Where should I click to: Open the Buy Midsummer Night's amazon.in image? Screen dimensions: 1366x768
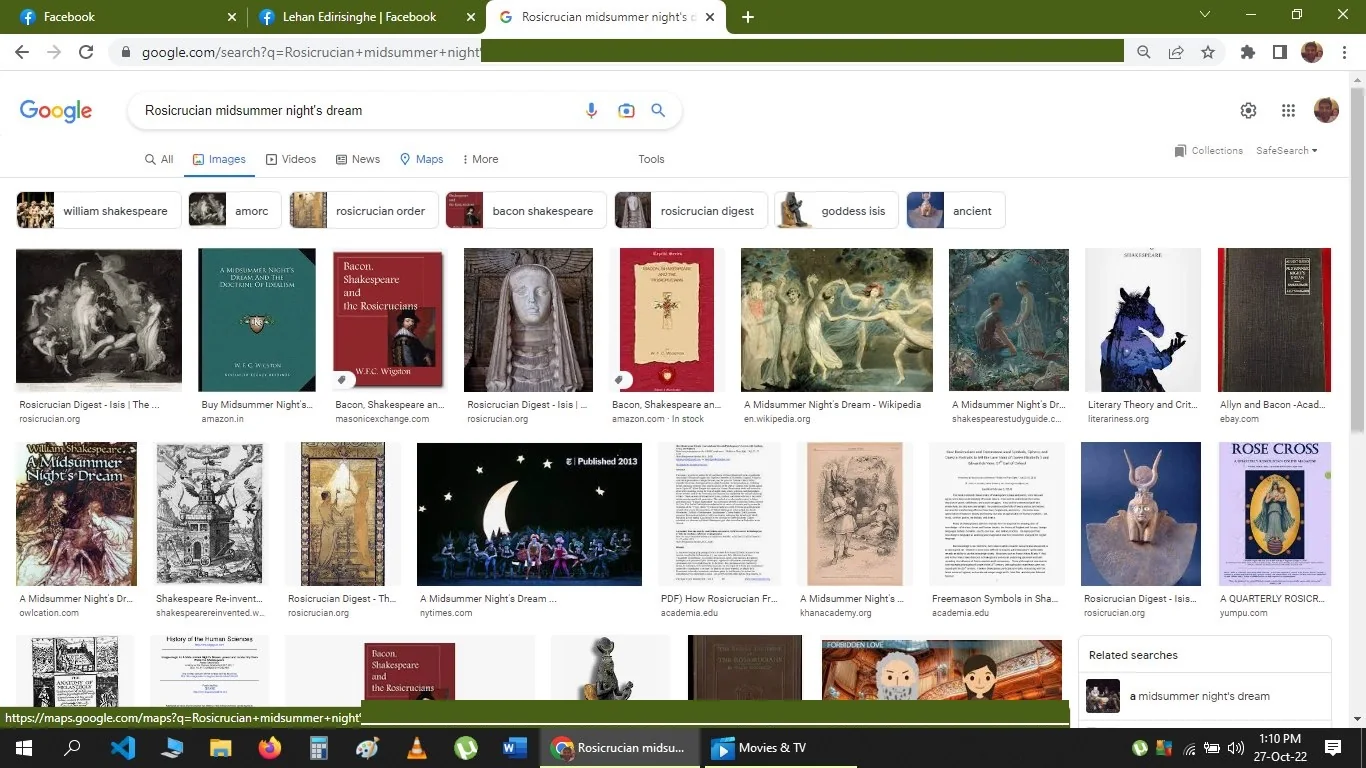point(257,320)
